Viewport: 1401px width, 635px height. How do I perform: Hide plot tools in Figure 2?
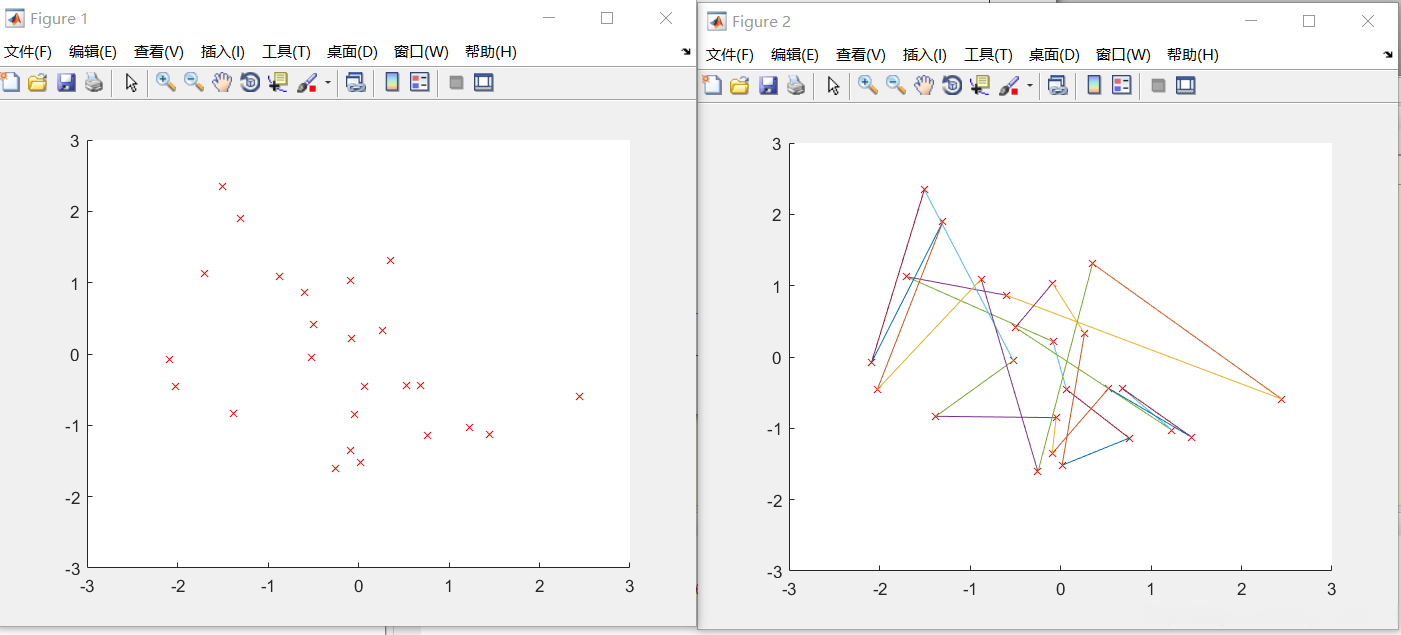1158,86
